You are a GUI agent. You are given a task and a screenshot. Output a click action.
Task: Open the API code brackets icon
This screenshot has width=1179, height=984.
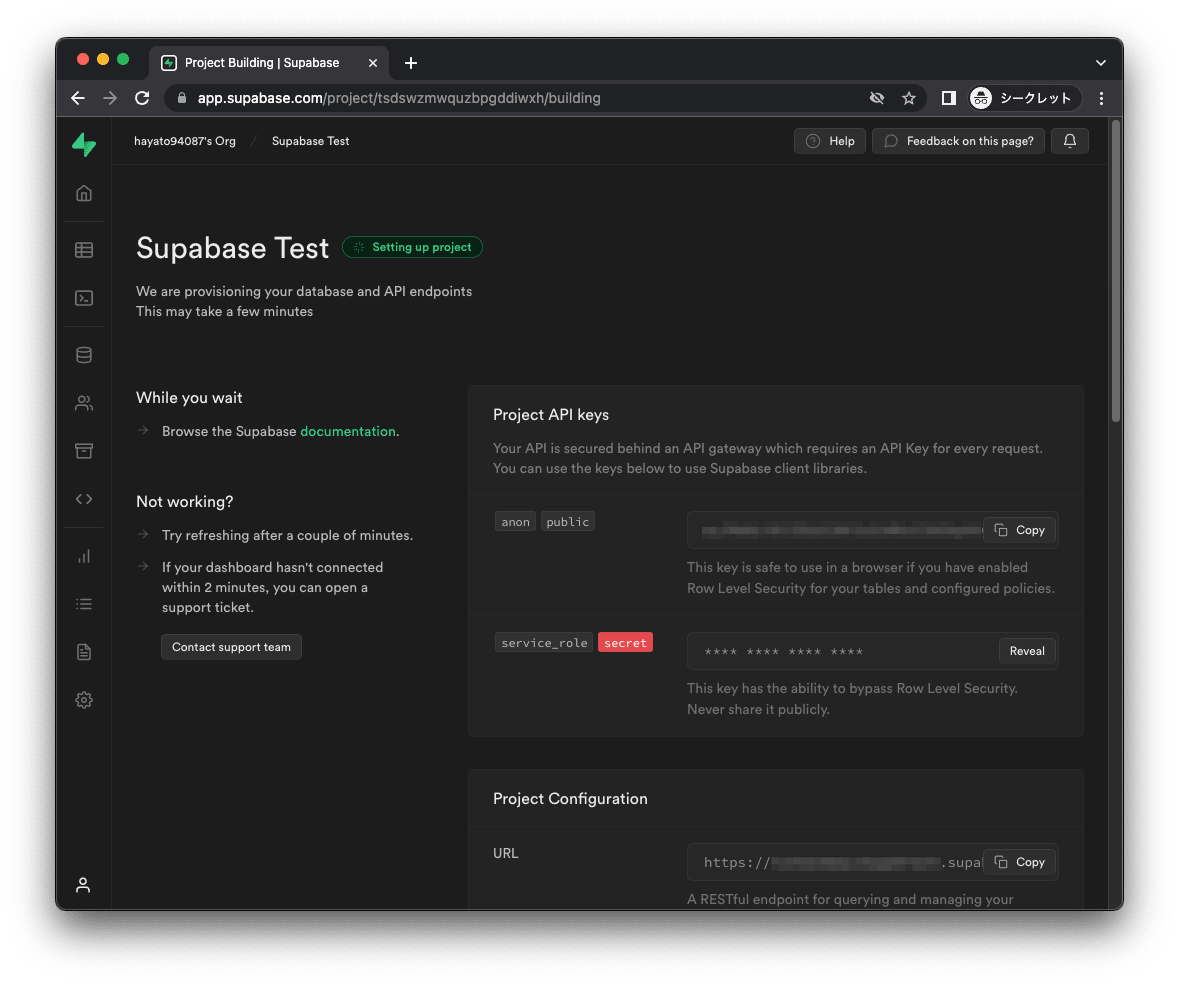click(84, 499)
